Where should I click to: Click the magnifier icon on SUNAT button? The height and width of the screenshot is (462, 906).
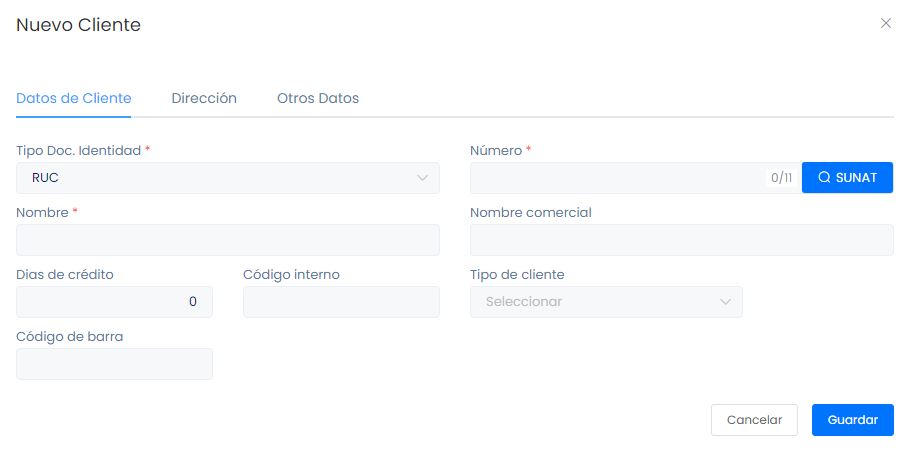coord(824,178)
